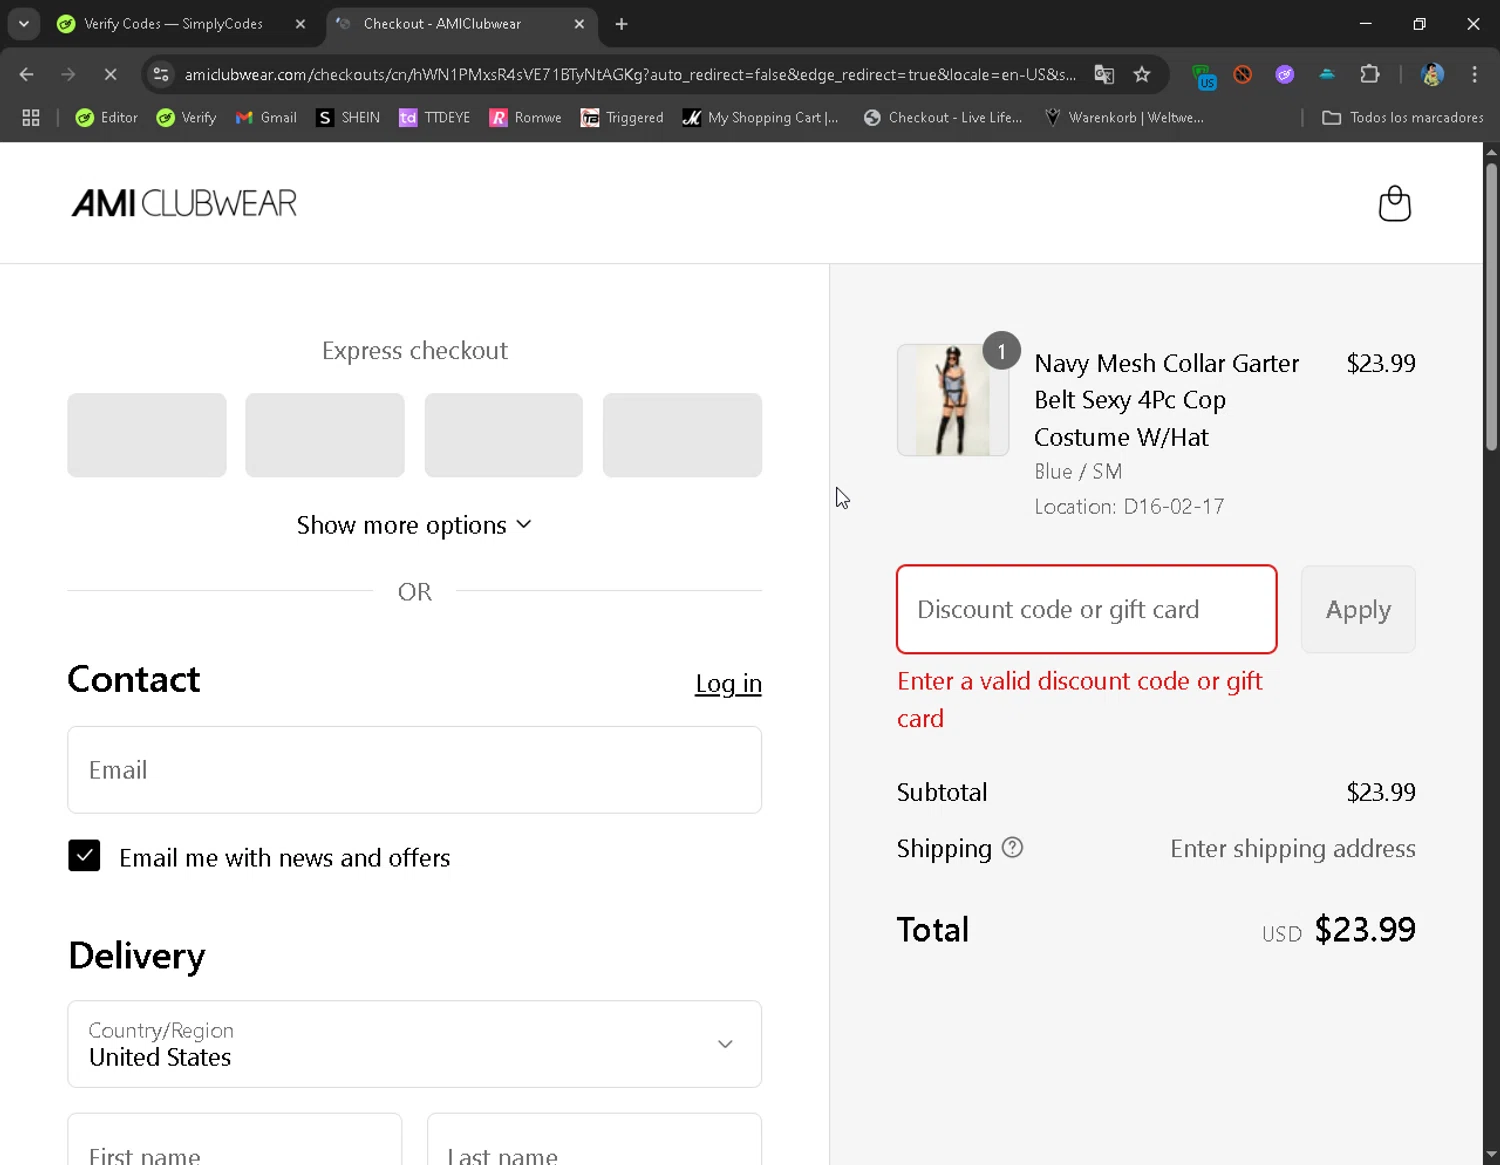Open the shopping bag cart icon
The image size is (1500, 1165).
pyautogui.click(x=1394, y=203)
